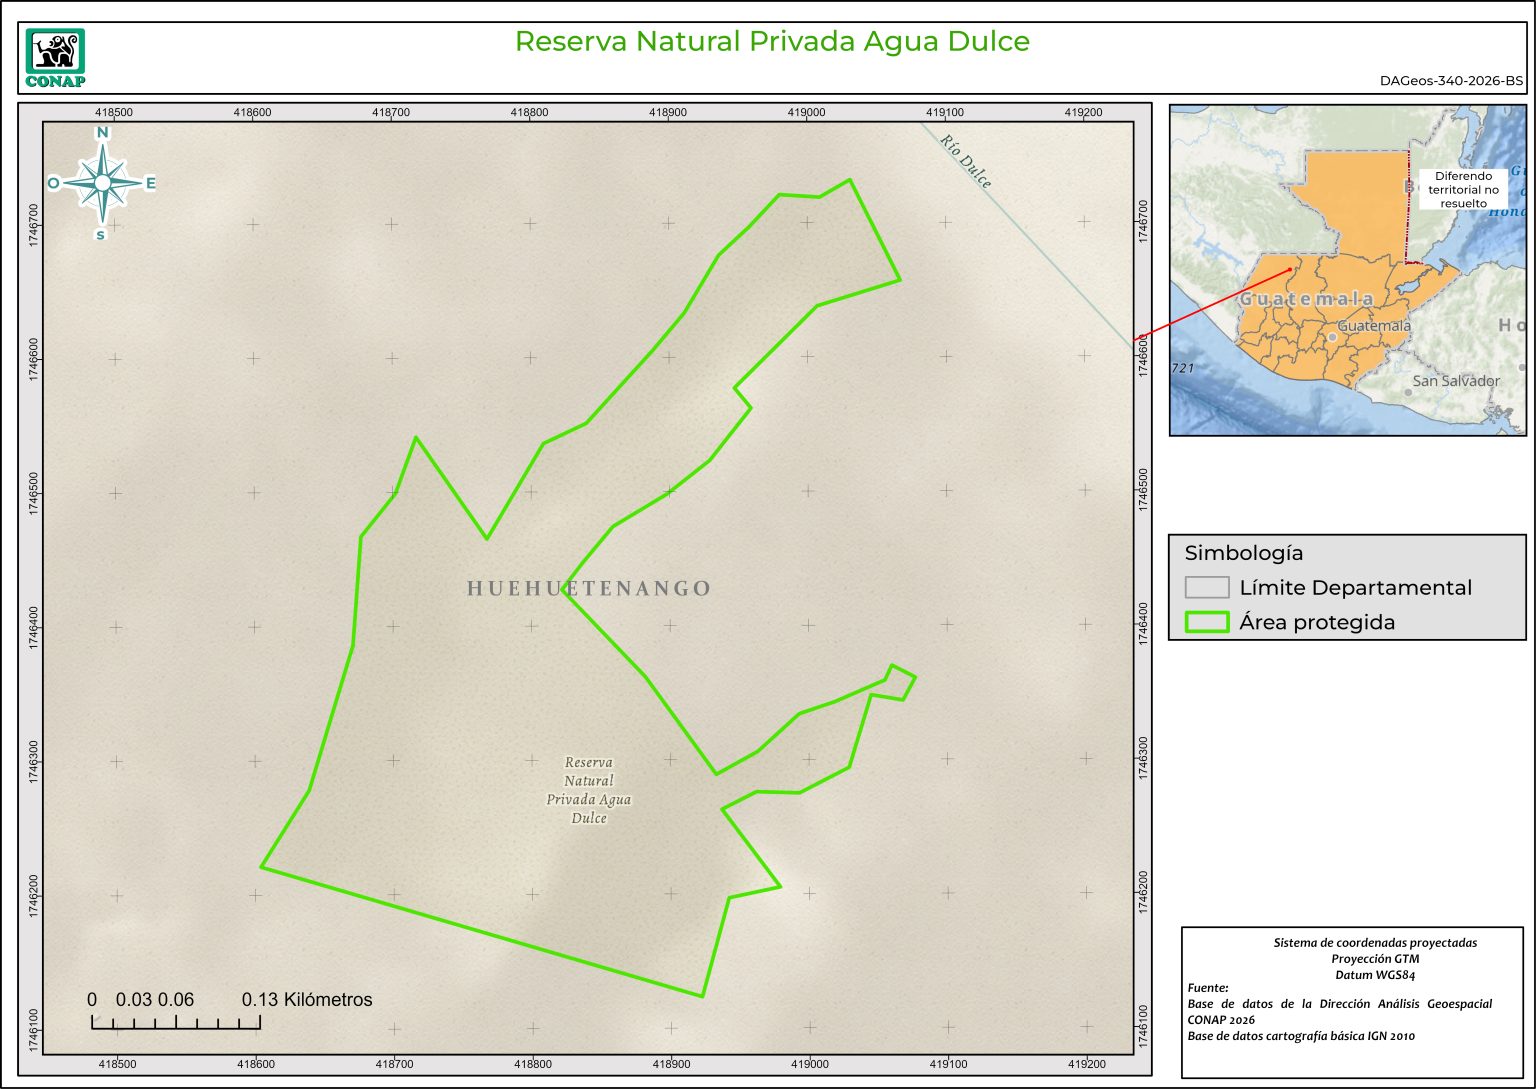Click the Límite Departamental legend text
The height and width of the screenshot is (1089, 1536).
pyautogui.click(x=1355, y=588)
